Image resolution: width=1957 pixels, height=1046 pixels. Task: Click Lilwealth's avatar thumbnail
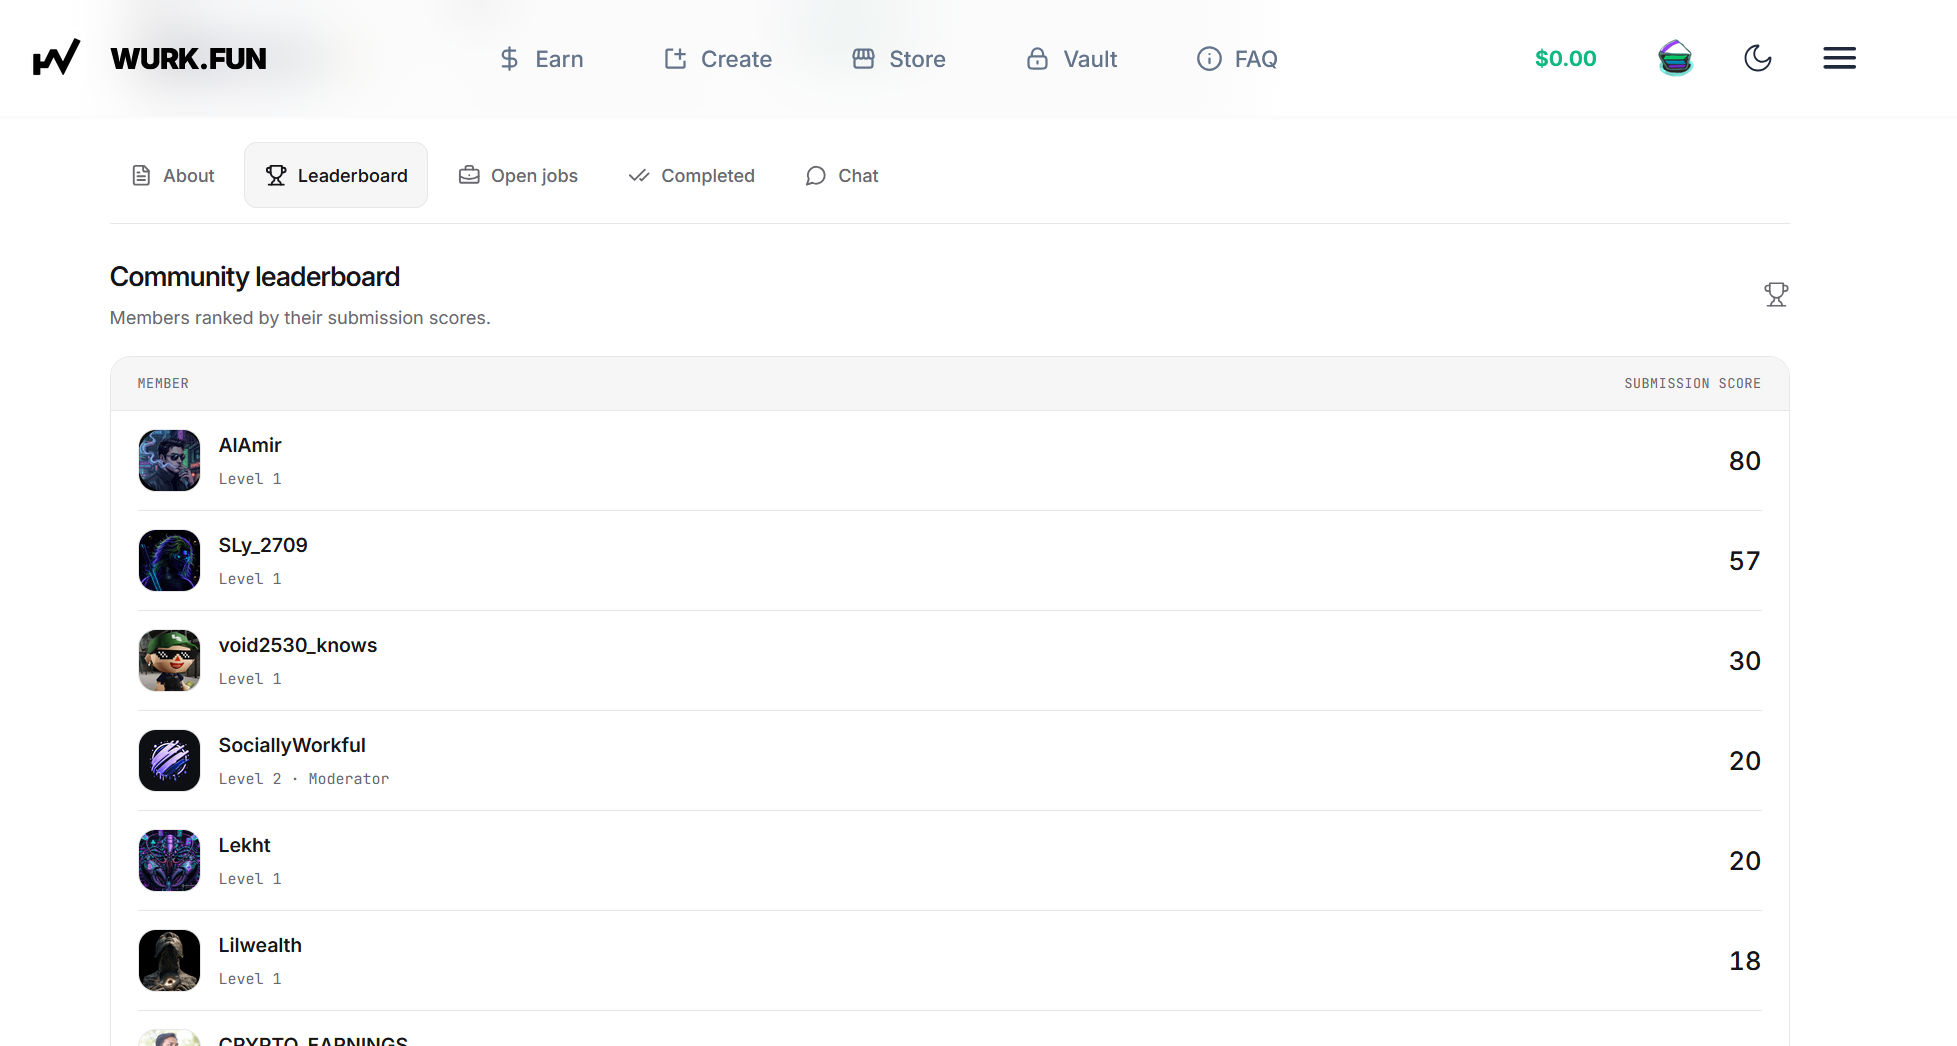click(x=169, y=960)
